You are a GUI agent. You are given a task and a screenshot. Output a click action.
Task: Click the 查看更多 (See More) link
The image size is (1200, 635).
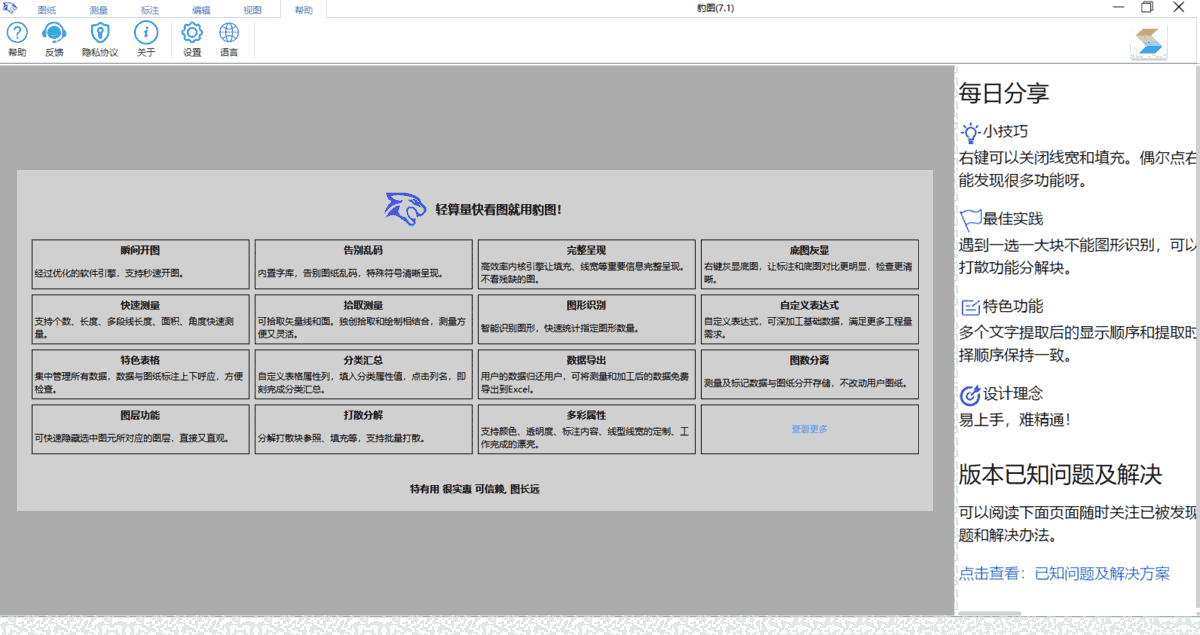click(x=808, y=429)
